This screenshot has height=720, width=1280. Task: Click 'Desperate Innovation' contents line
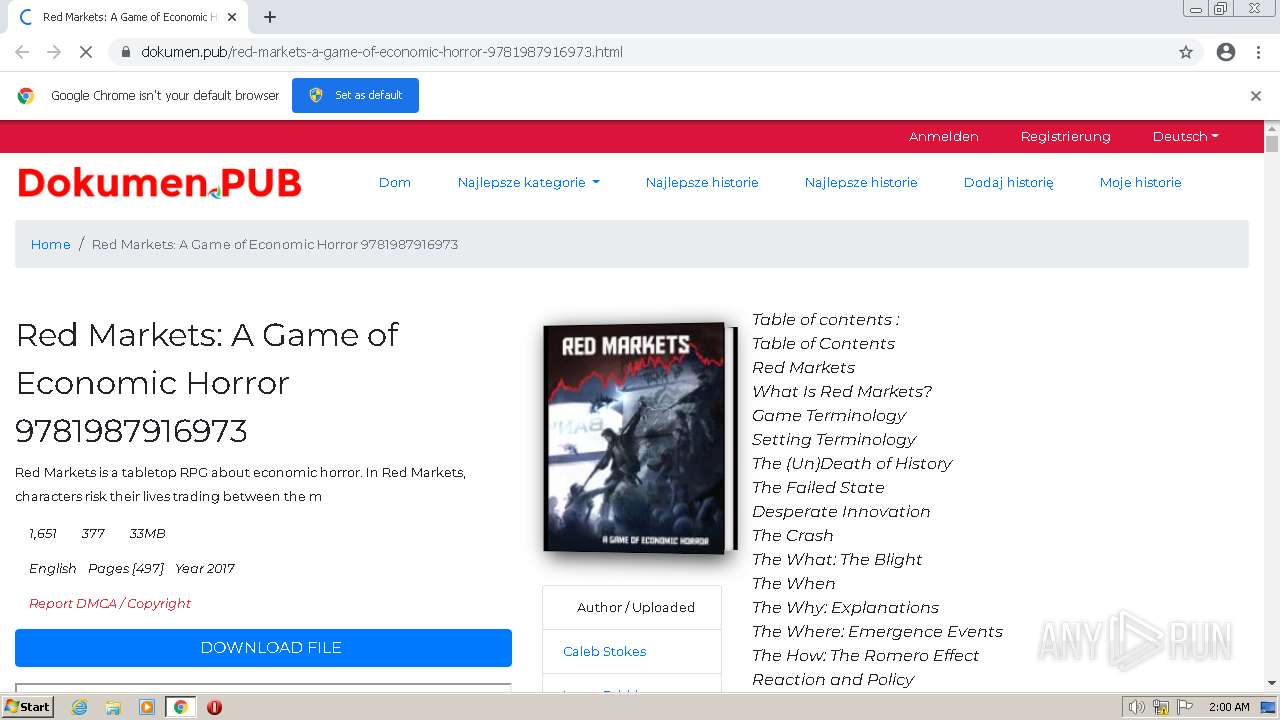pos(841,511)
